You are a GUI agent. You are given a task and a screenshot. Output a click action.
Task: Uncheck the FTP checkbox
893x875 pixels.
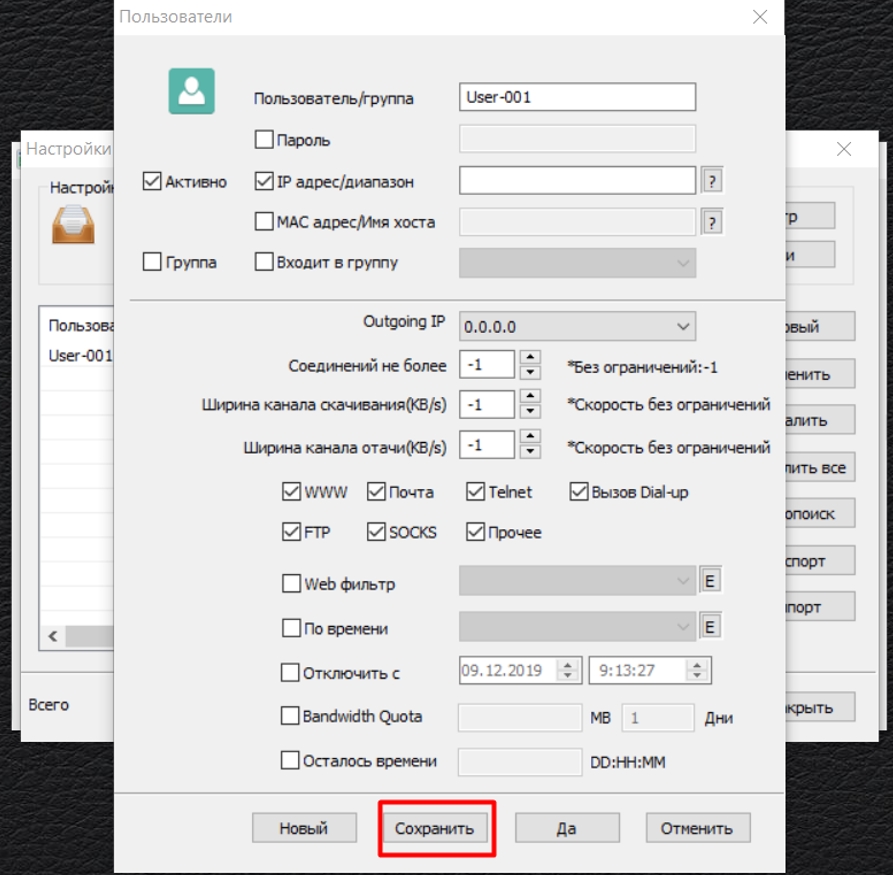[291, 531]
